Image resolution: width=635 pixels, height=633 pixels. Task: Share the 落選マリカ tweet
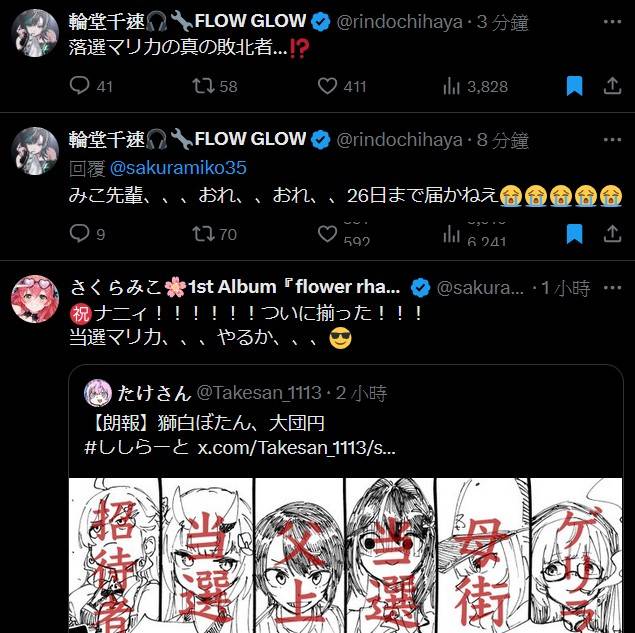point(612,86)
